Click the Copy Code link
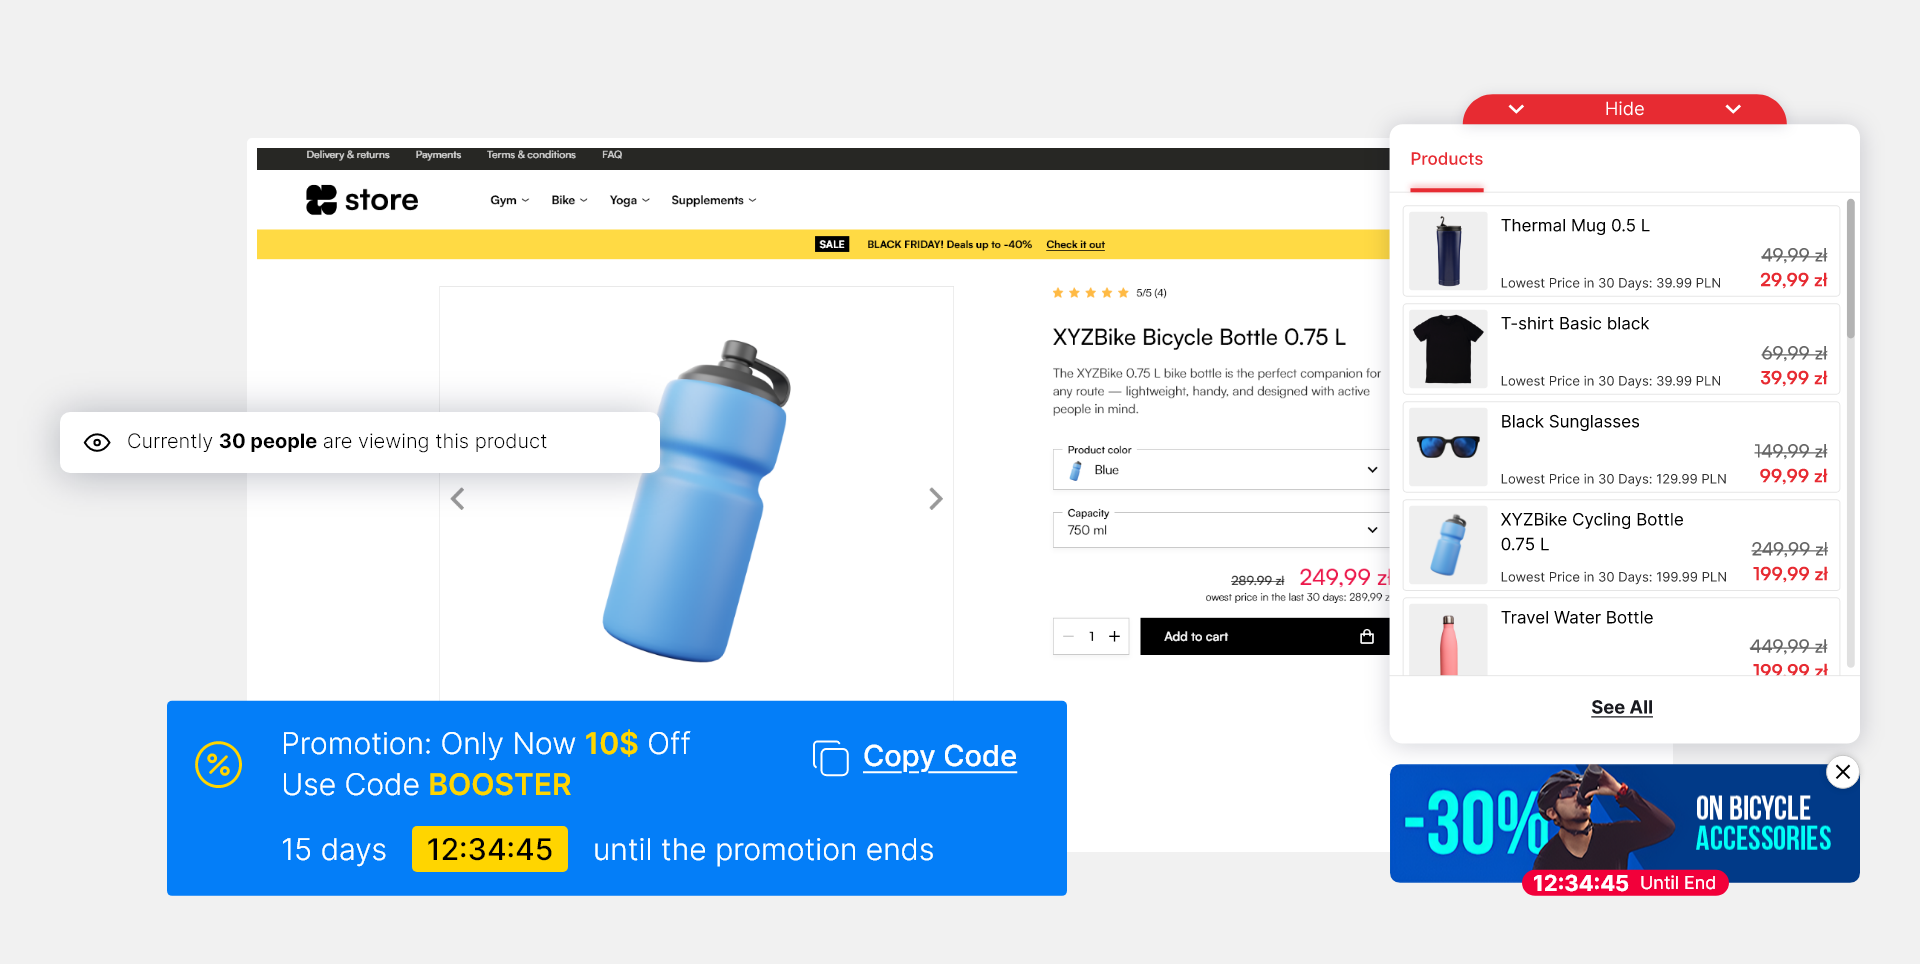The image size is (1920, 964). [939, 757]
